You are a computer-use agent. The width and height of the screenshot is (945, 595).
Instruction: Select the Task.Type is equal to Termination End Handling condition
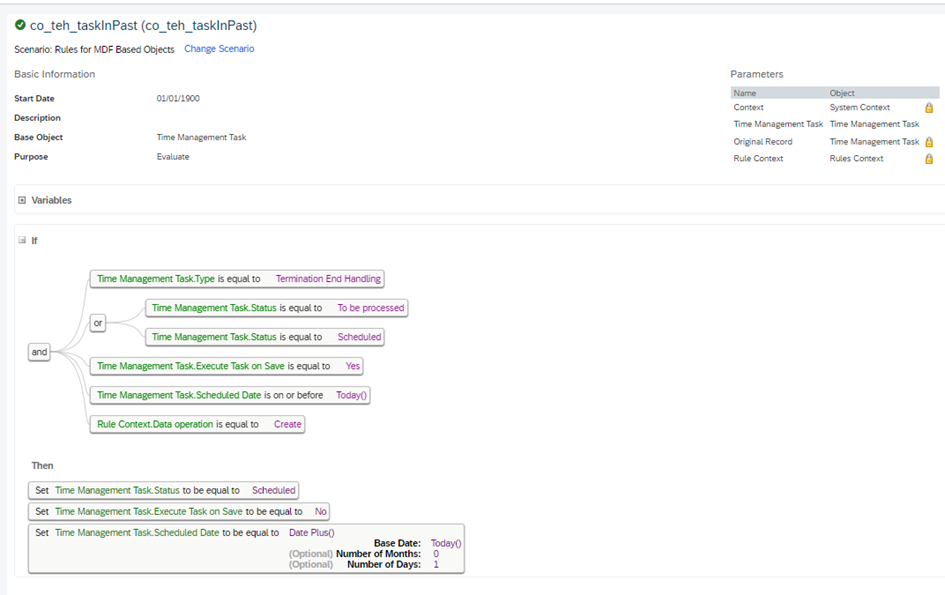[x=237, y=279]
